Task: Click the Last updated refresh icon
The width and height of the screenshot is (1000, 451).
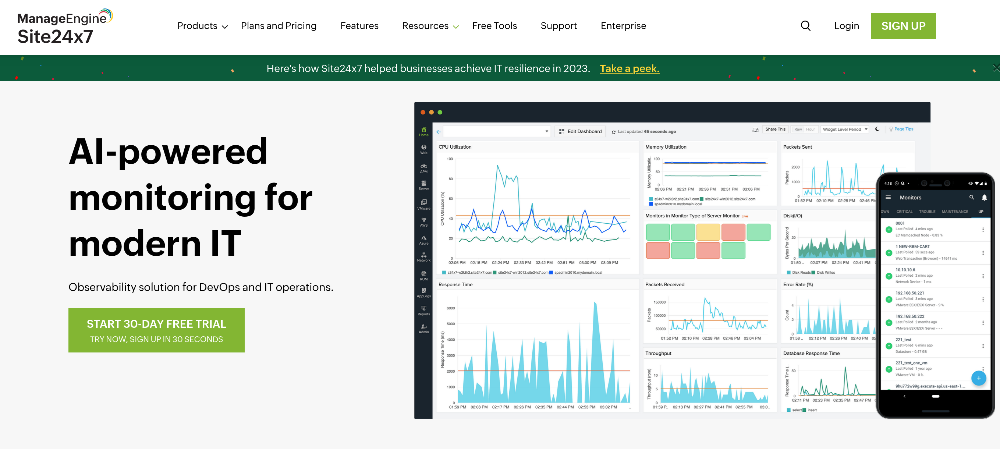Action: 614,131
